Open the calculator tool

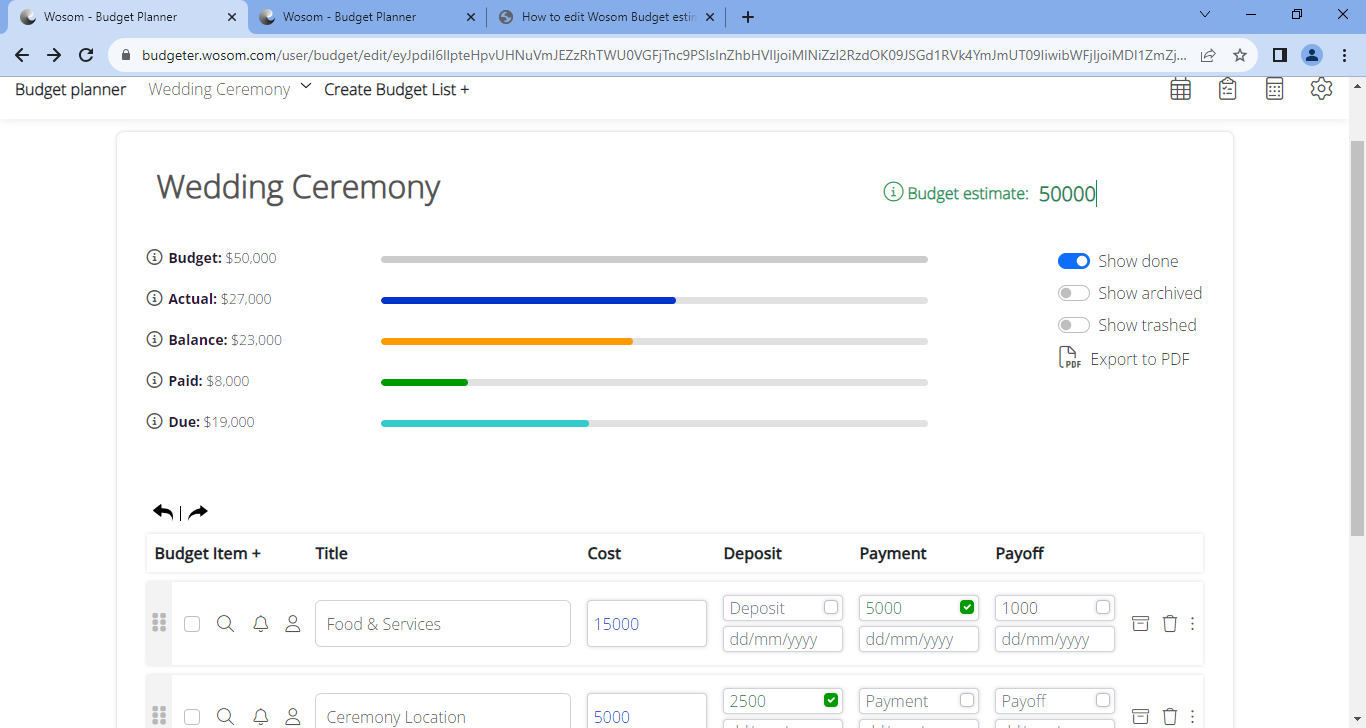[1274, 88]
